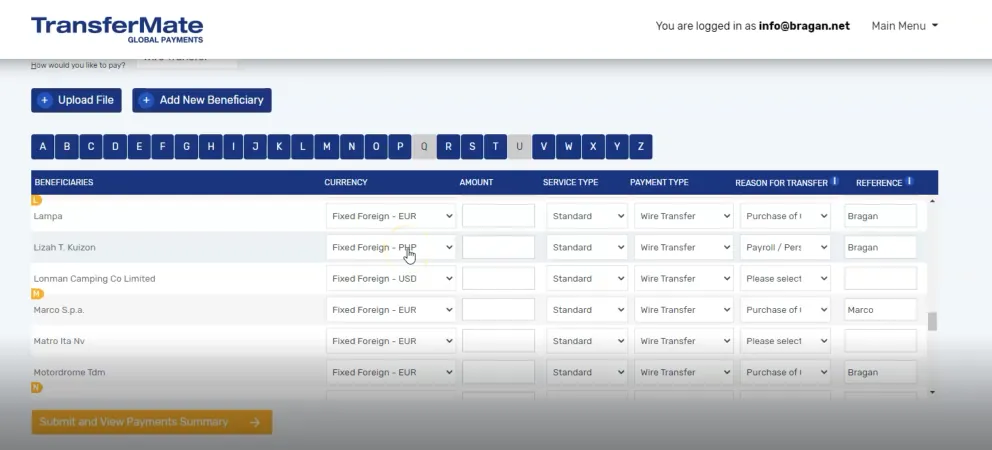This screenshot has height=450, width=992.
Task: Jump to beneficiaries starting with G
Action: (x=186, y=147)
